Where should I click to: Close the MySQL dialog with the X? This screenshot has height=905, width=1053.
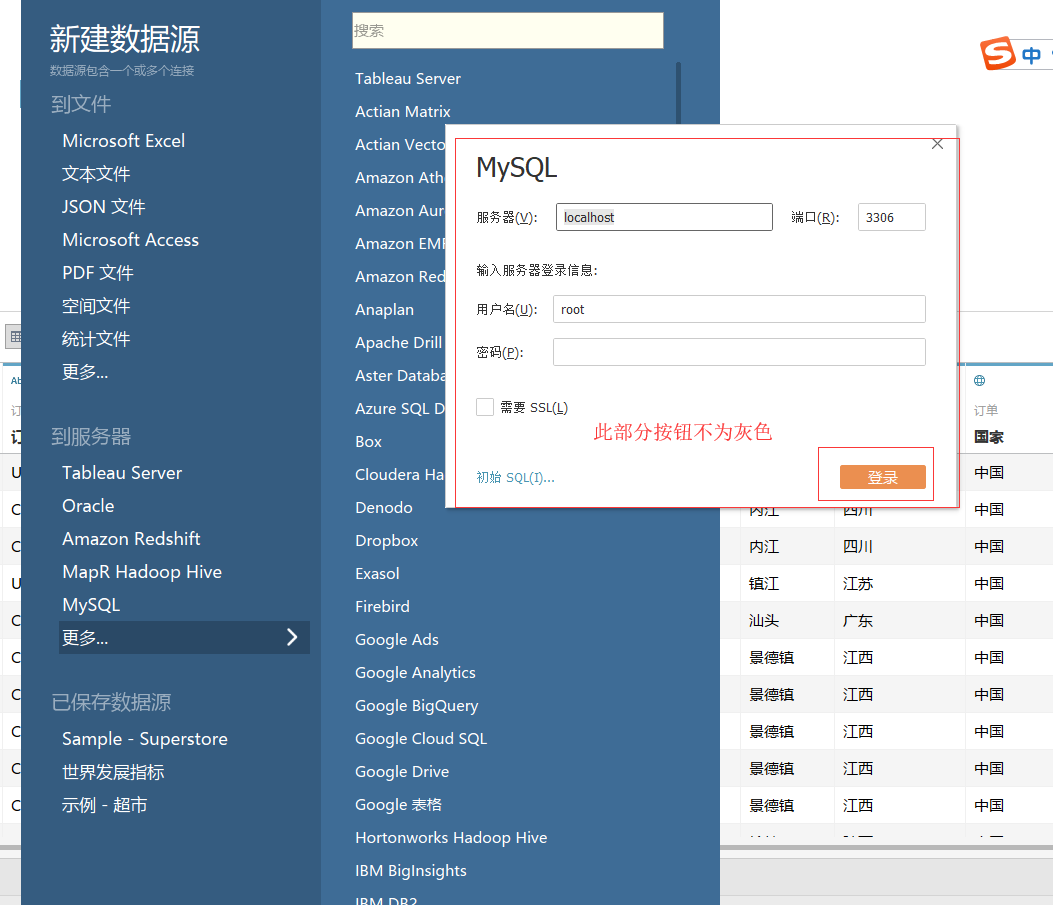(937, 144)
